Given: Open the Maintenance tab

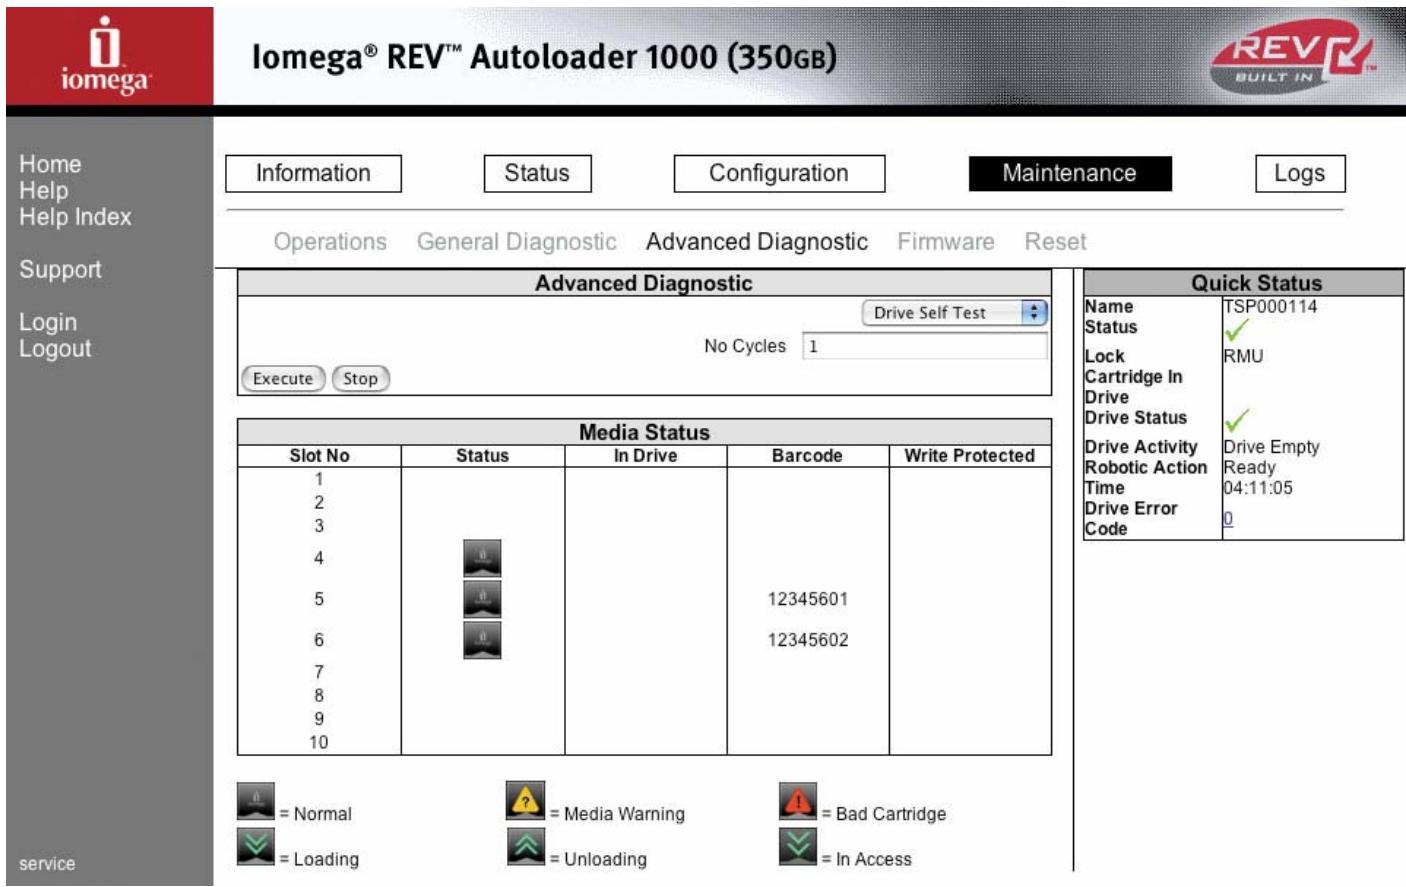Looking at the screenshot, I should tap(1070, 173).
